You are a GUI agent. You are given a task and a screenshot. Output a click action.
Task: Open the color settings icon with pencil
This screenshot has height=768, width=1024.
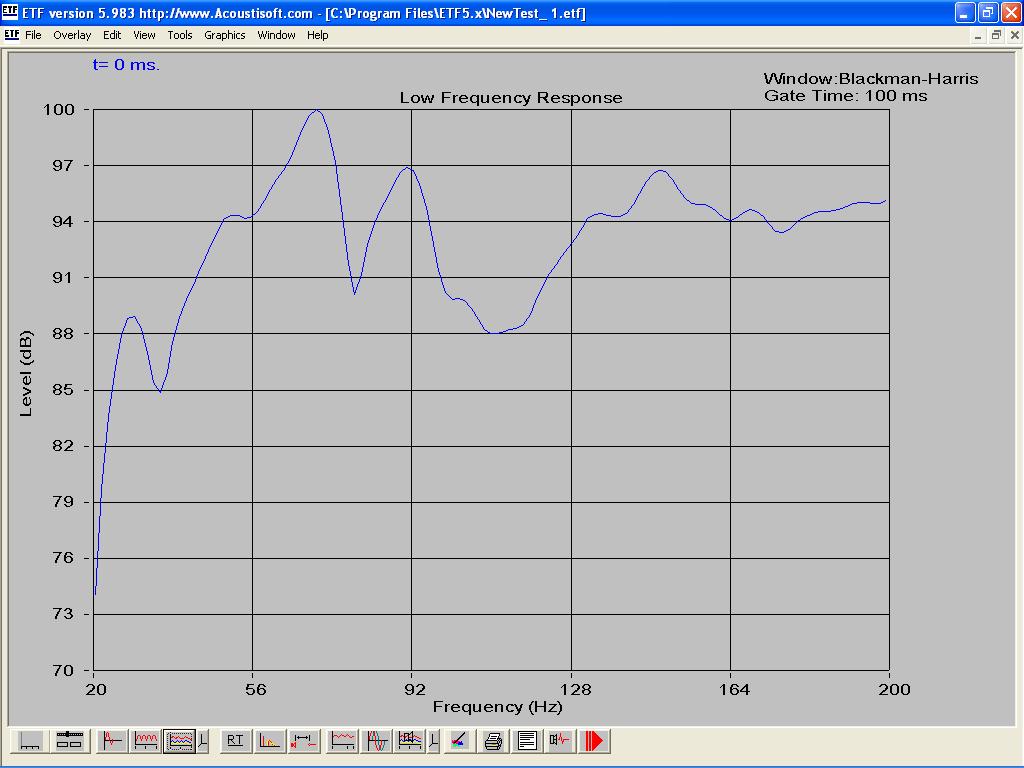pos(458,741)
